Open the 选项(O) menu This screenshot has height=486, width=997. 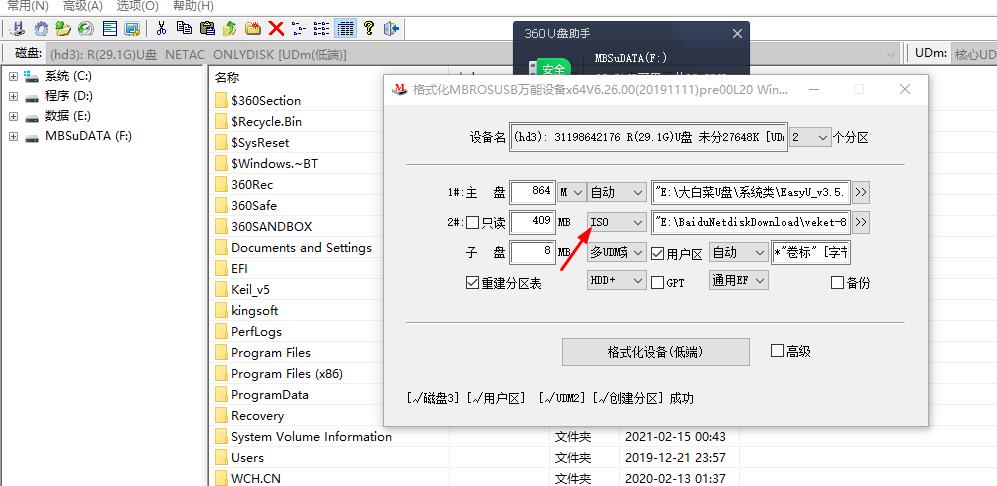138,6
